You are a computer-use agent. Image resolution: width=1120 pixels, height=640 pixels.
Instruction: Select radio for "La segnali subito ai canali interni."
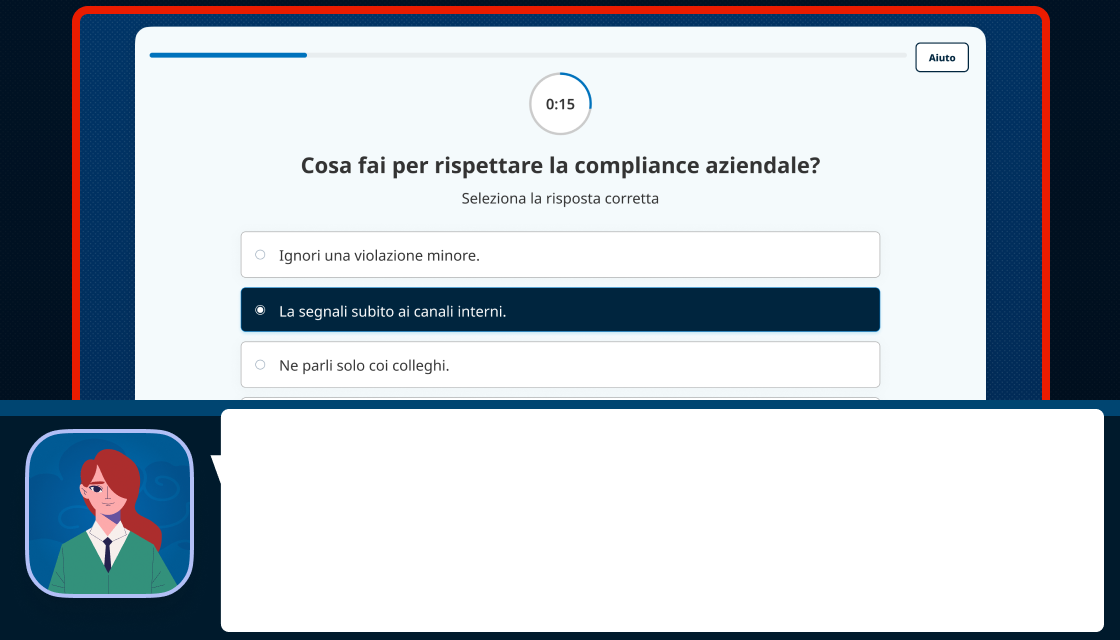(260, 311)
